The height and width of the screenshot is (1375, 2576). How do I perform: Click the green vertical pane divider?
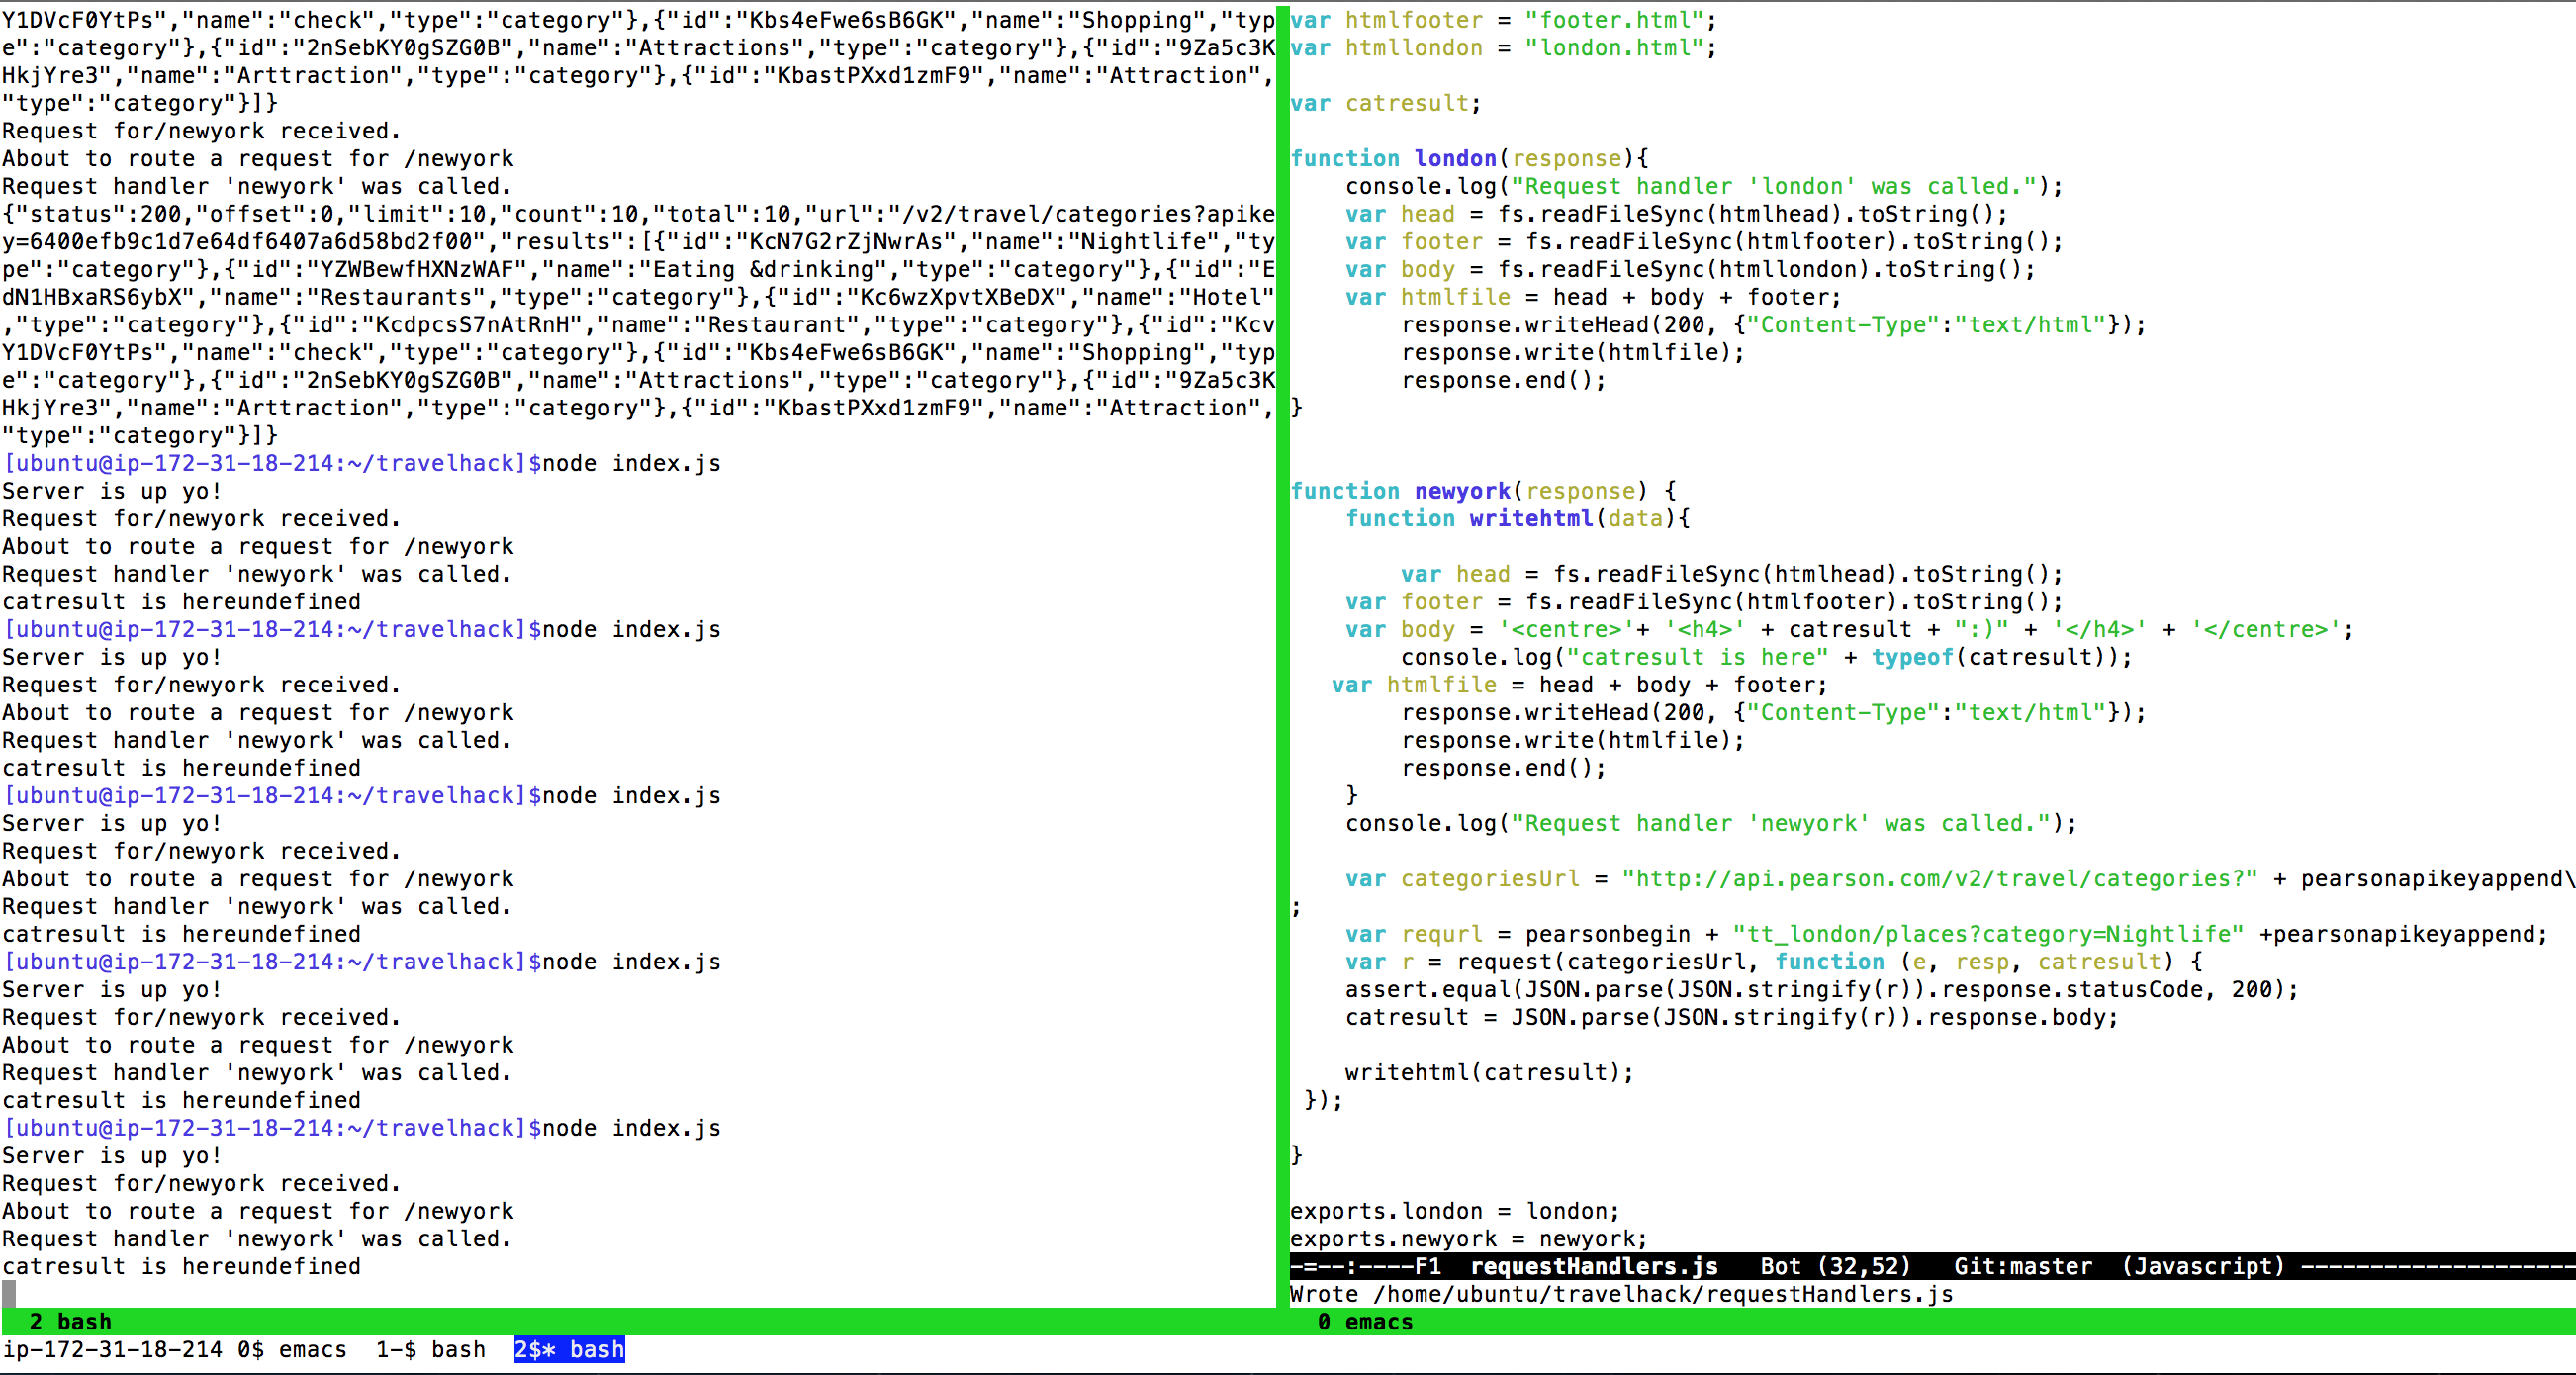pyautogui.click(x=1283, y=650)
